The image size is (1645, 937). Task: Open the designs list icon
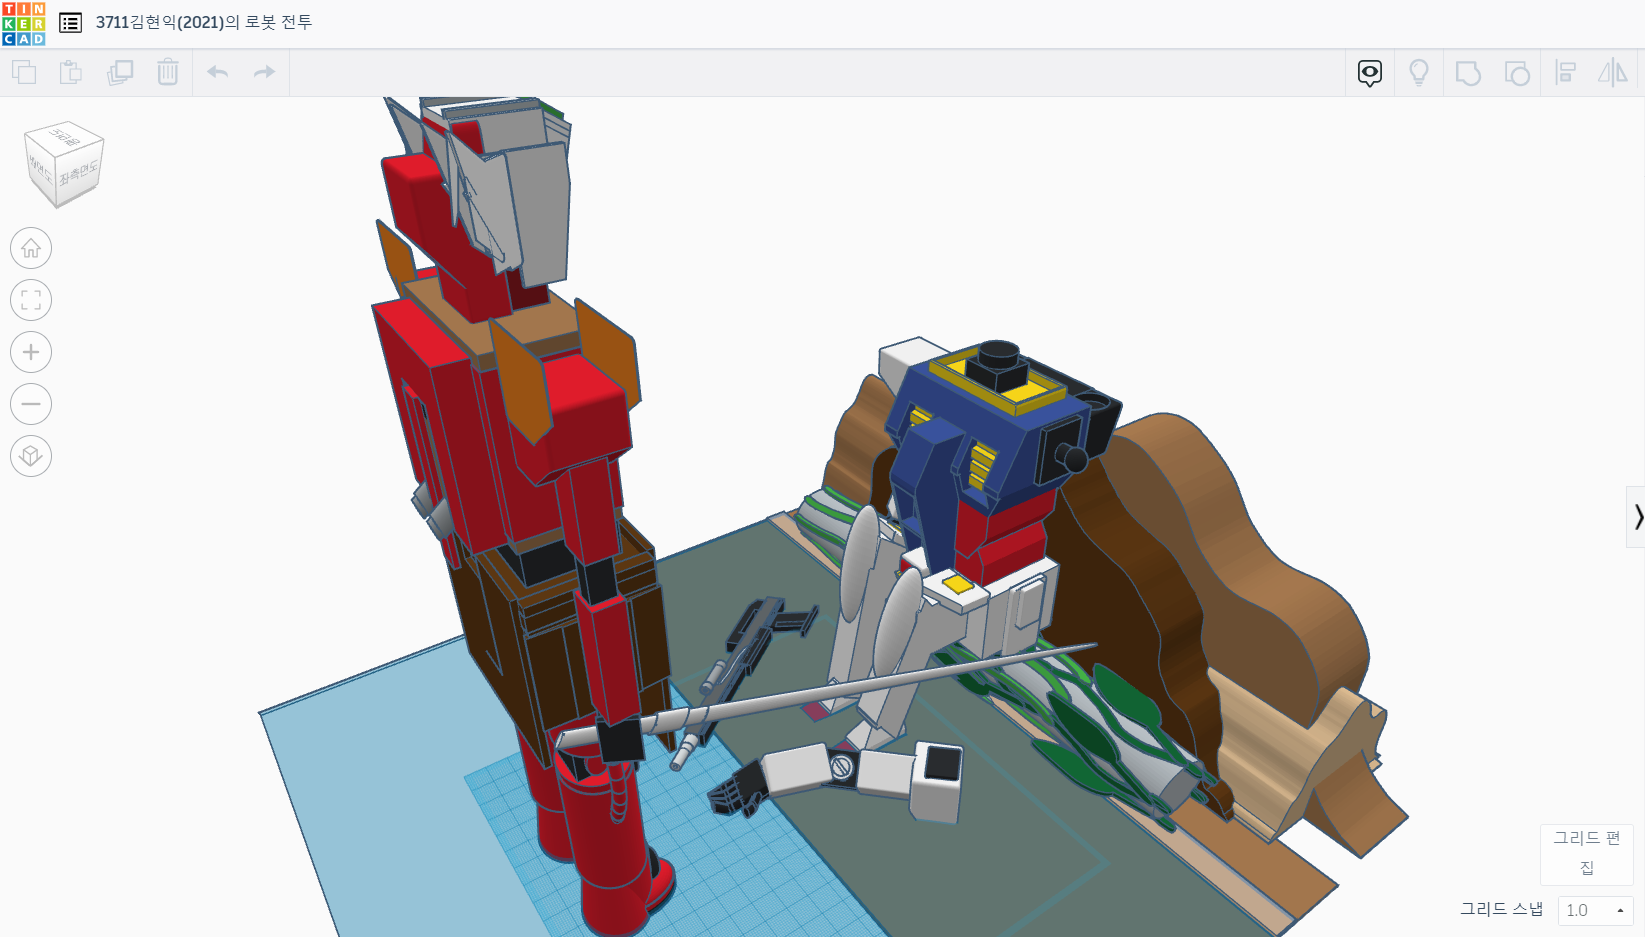point(70,22)
